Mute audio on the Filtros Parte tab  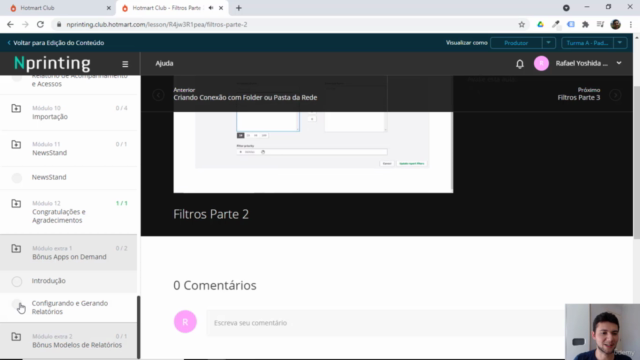pyautogui.click(x=211, y=8)
